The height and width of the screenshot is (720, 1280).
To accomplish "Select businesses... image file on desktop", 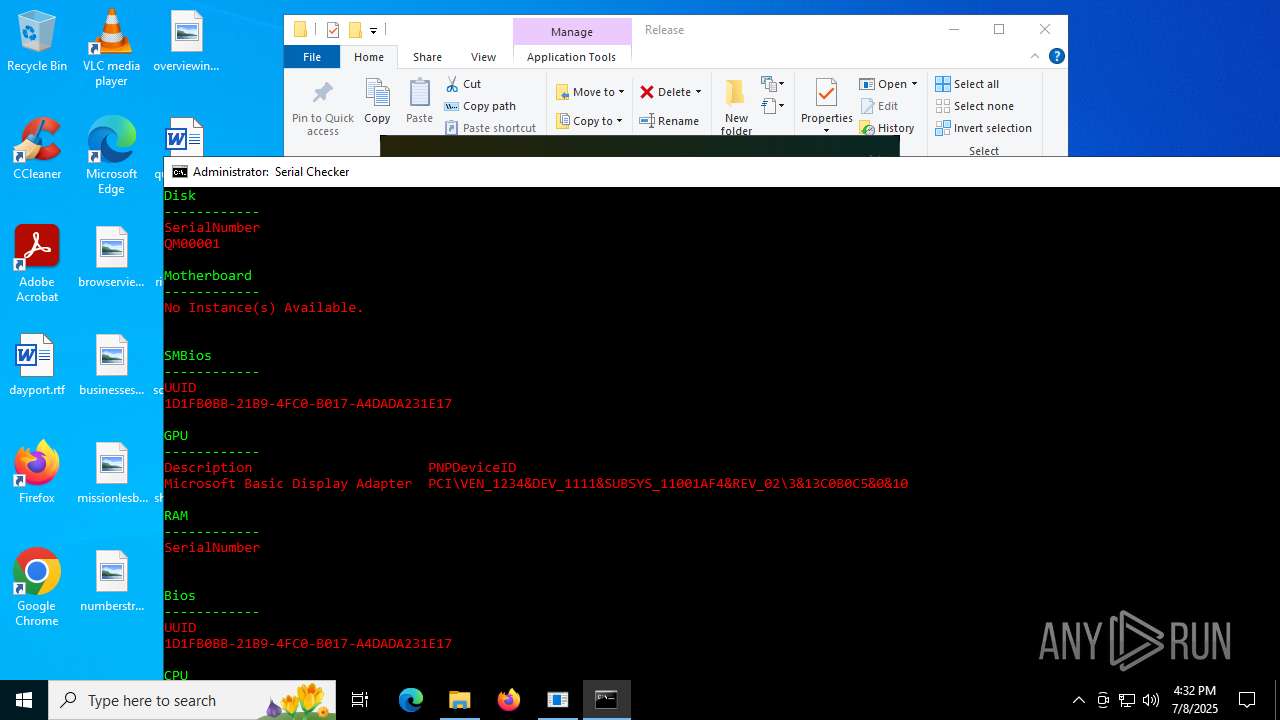I will (x=111, y=365).
